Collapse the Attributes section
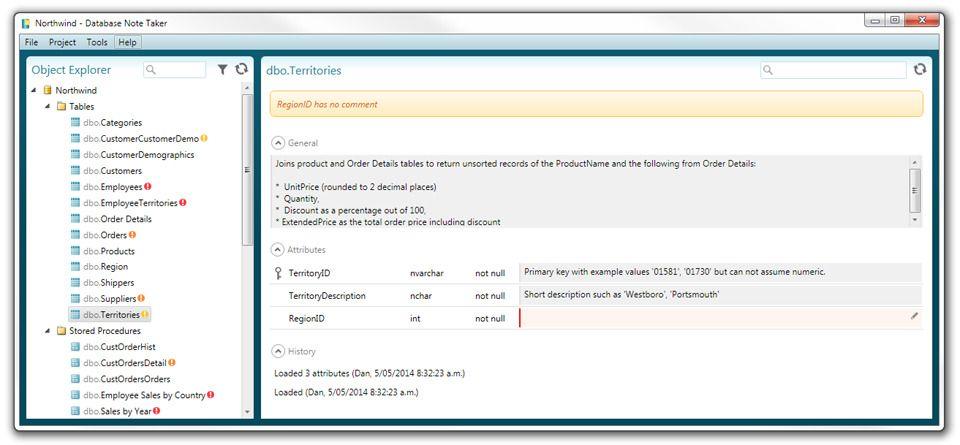Screen dimensions: 960x445 point(278,250)
